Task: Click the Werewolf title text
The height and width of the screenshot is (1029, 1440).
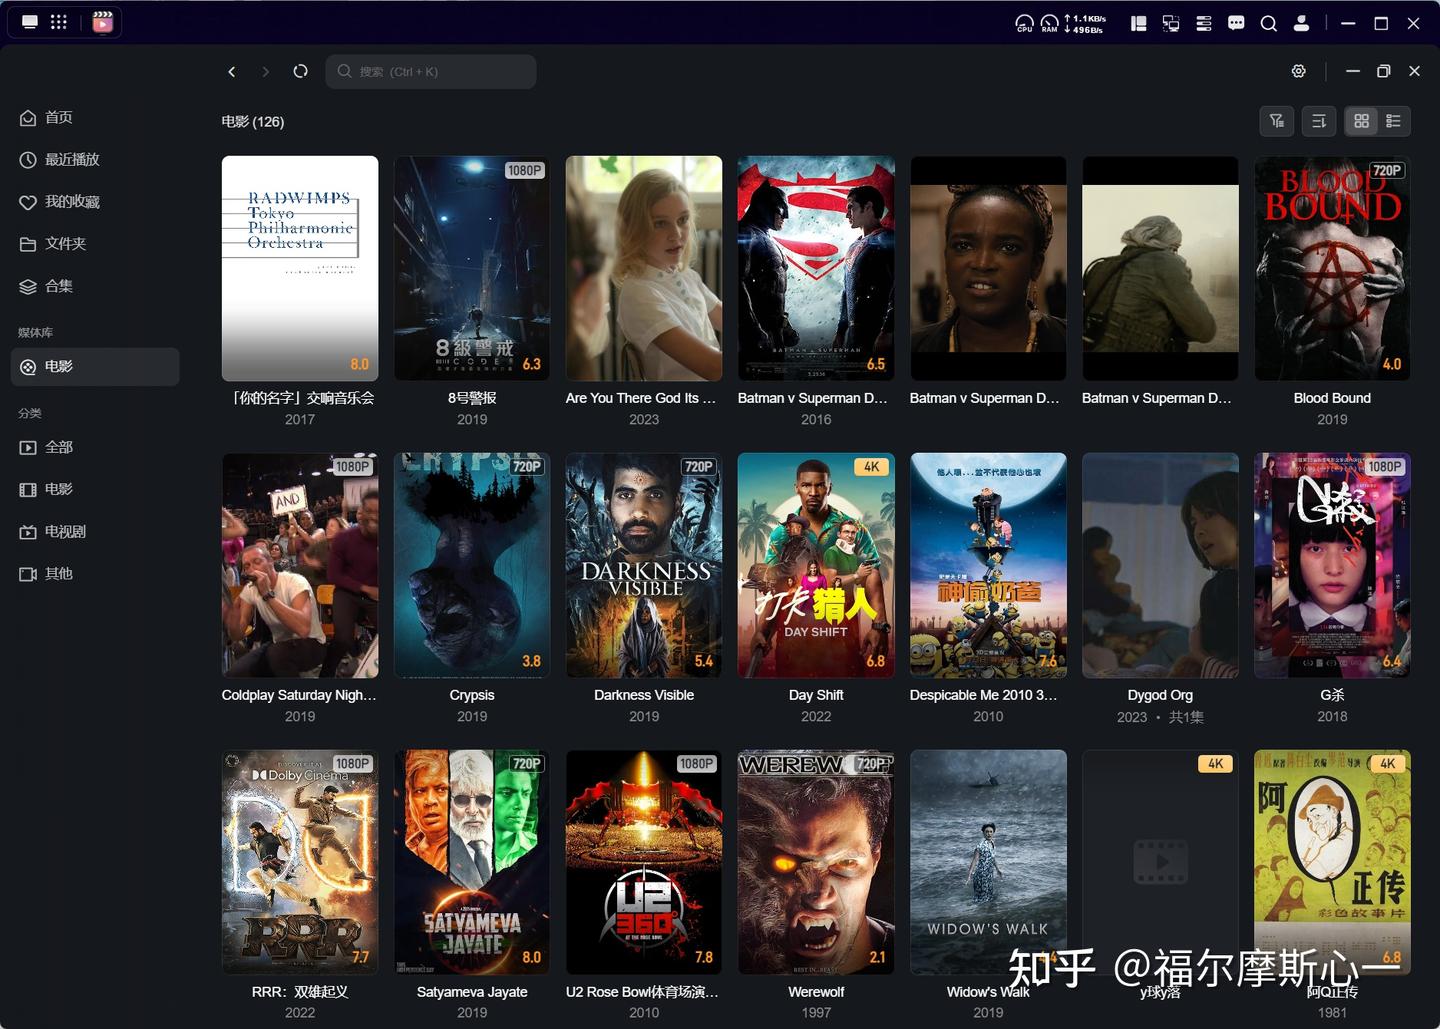Action: click(x=816, y=992)
